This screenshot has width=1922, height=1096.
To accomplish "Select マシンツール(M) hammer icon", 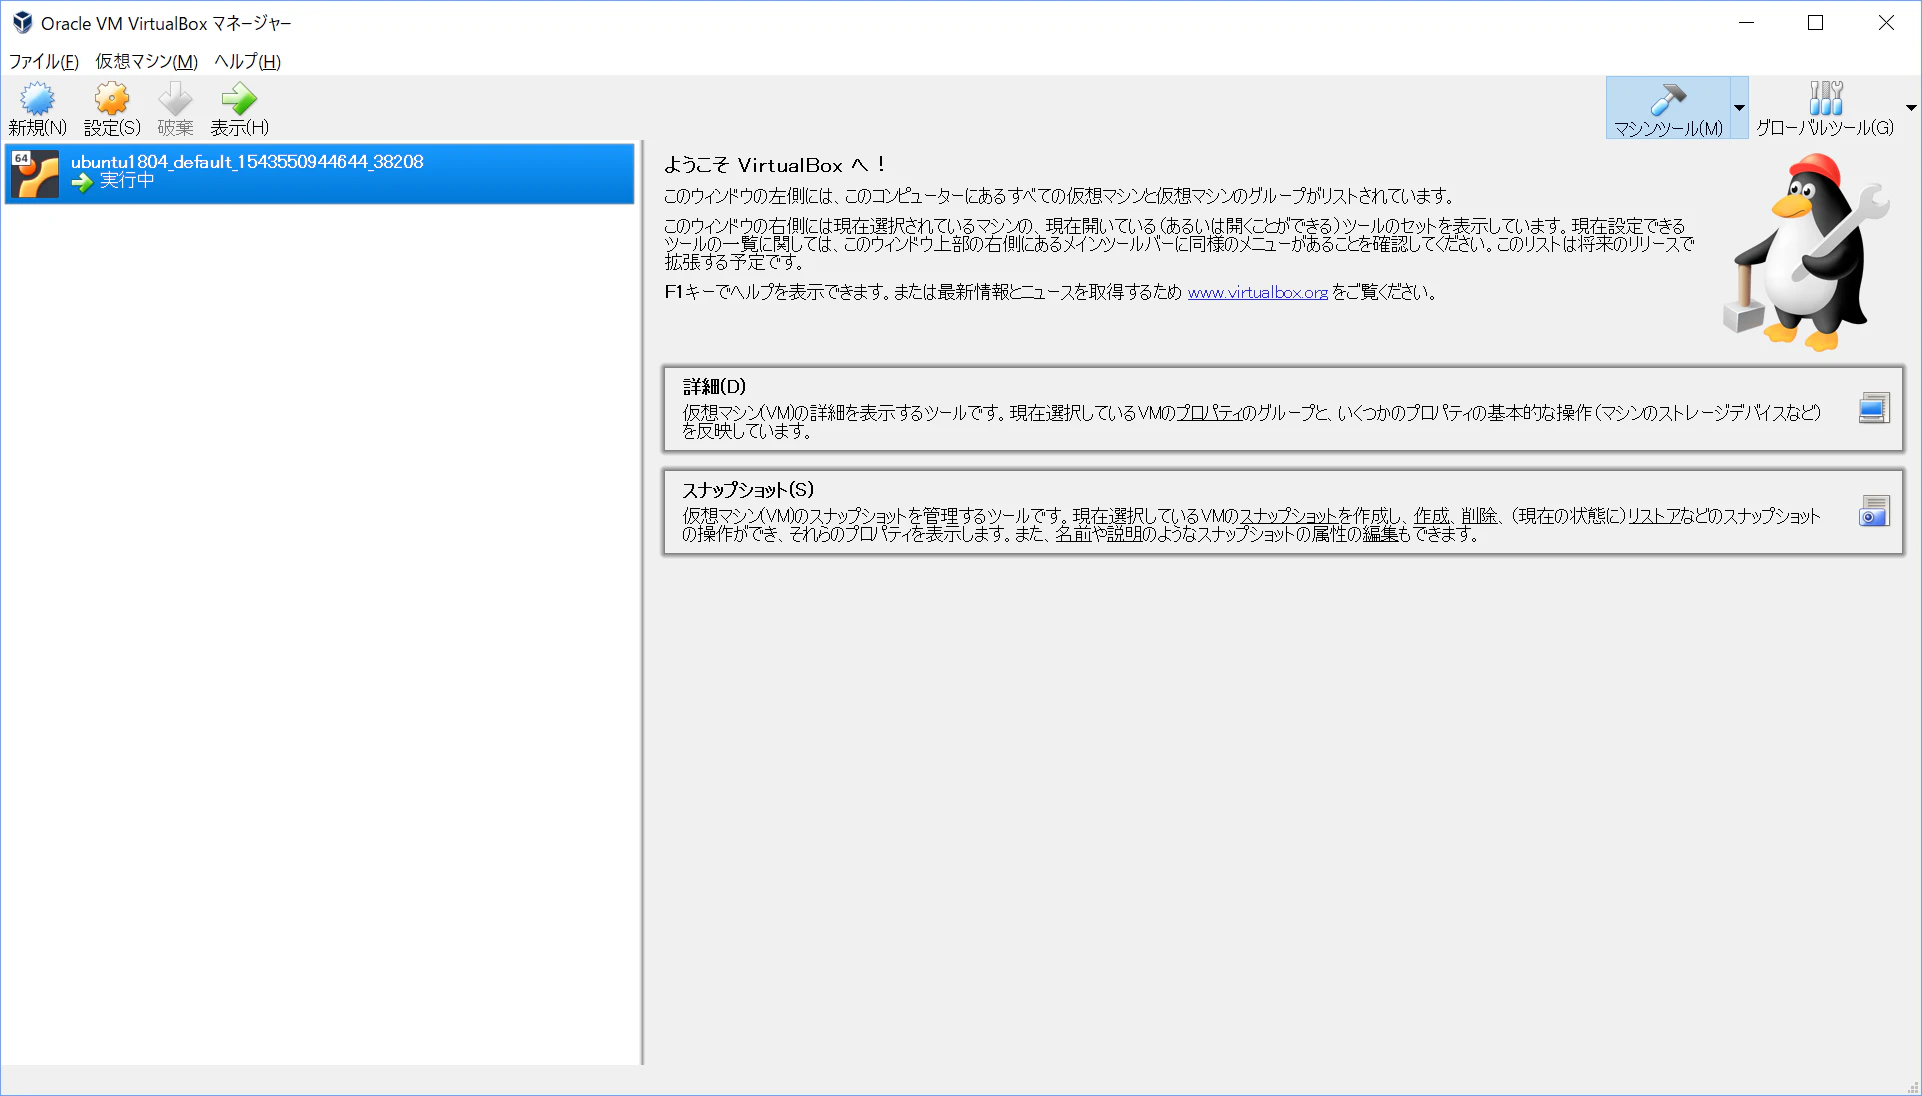I will (x=1668, y=99).
